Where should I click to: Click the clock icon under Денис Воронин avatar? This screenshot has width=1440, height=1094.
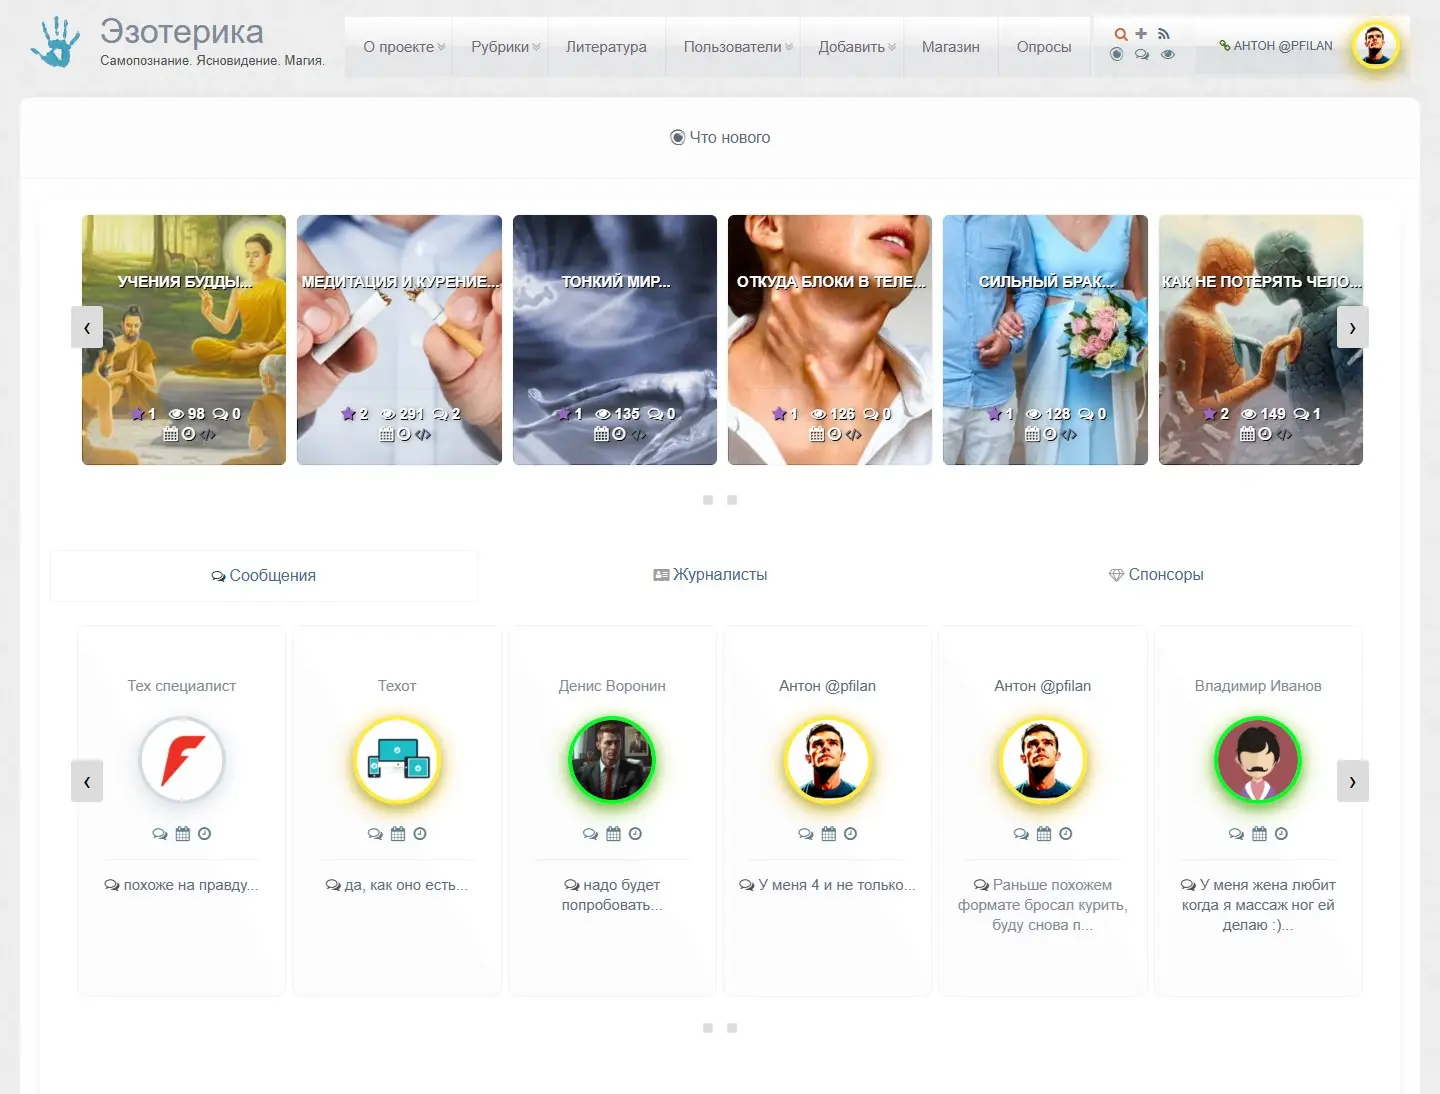635,834
